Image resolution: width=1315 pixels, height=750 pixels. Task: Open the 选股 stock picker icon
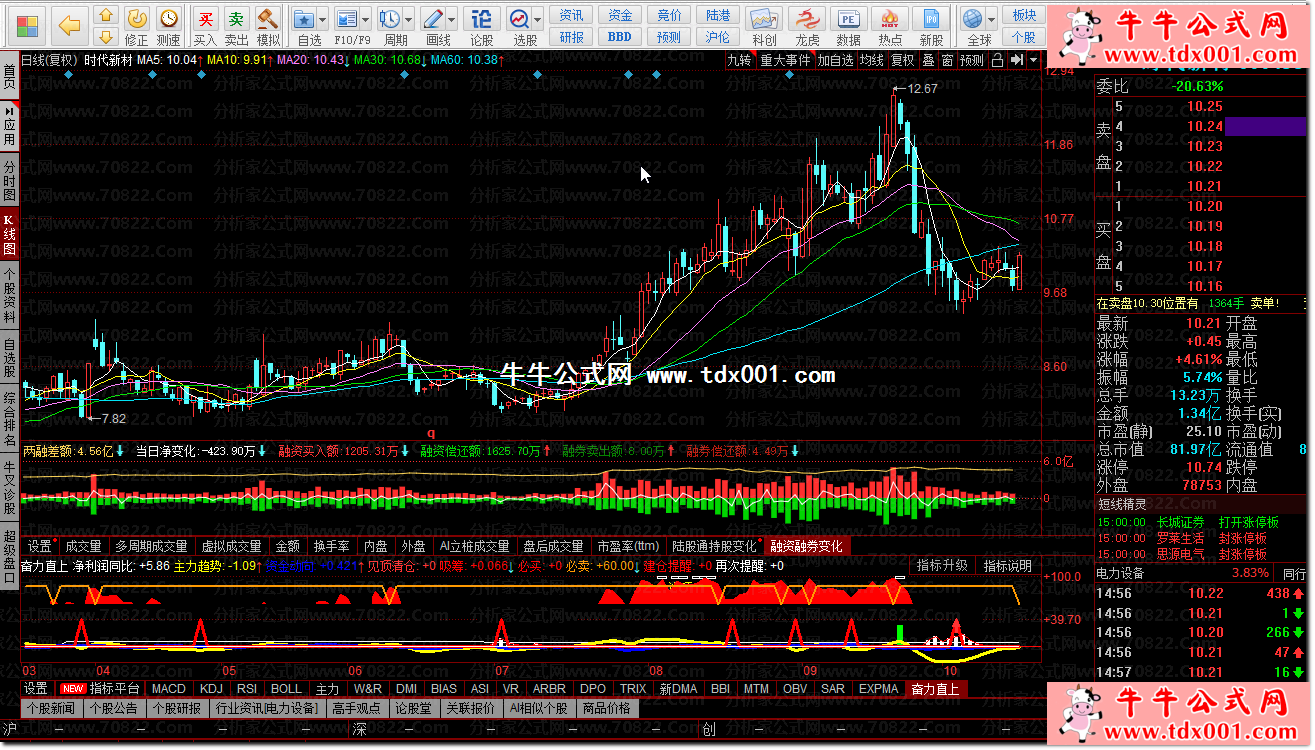point(520,25)
